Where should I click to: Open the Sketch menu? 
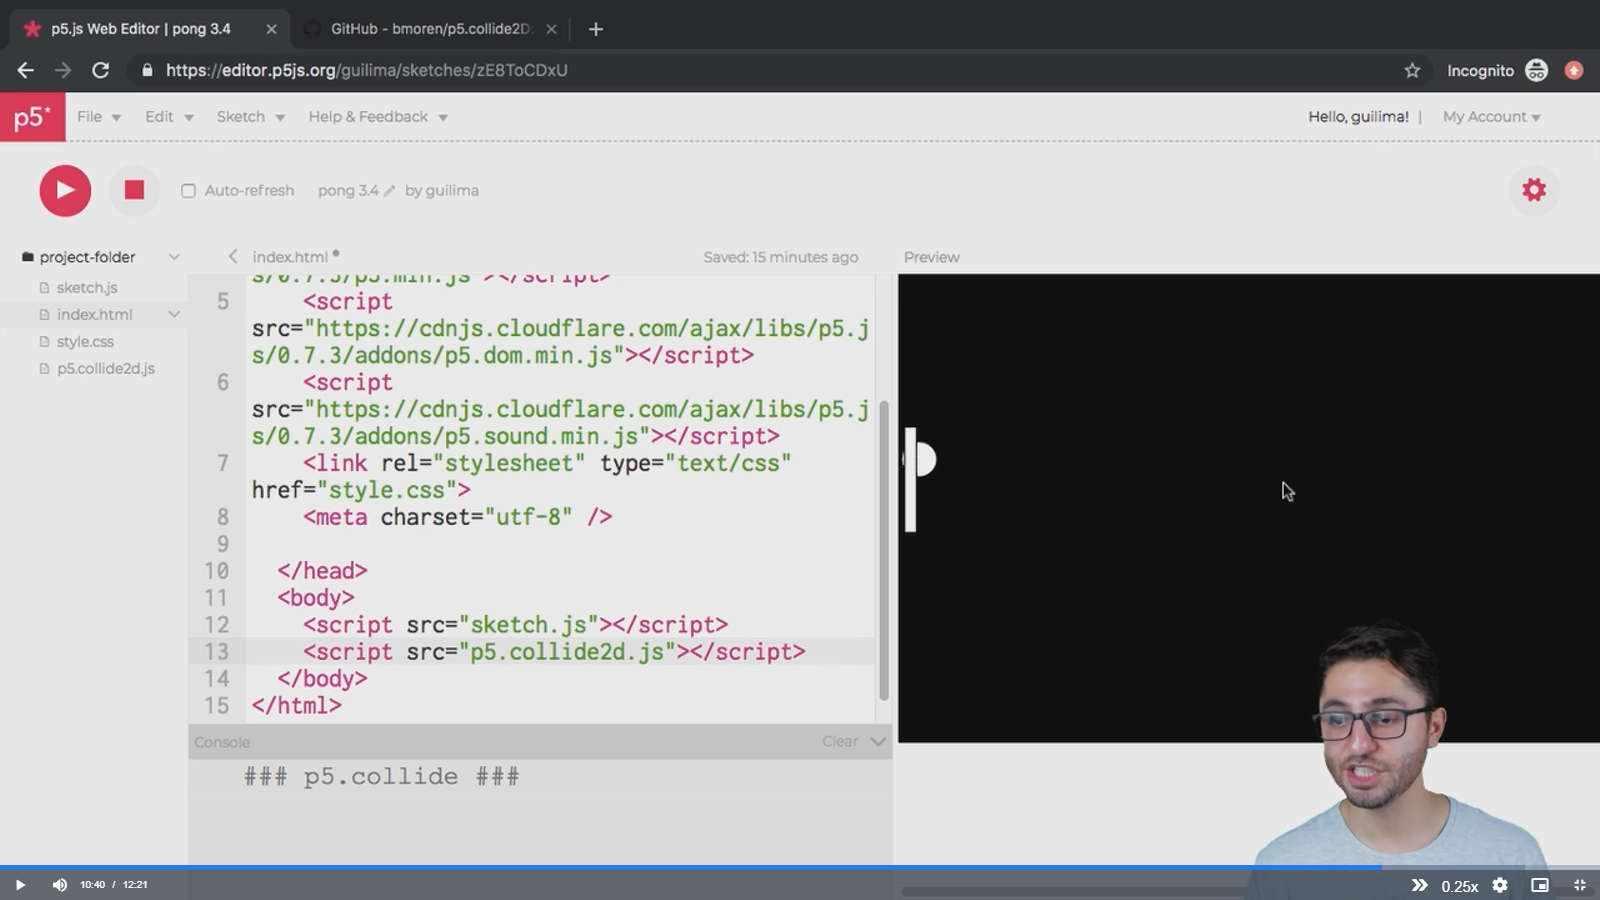251,117
